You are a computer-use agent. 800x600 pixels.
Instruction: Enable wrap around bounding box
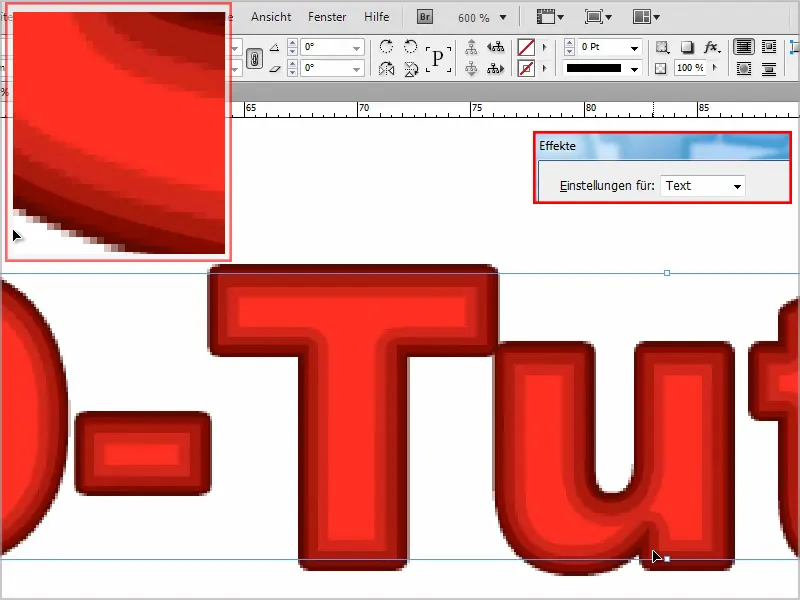click(x=769, y=47)
